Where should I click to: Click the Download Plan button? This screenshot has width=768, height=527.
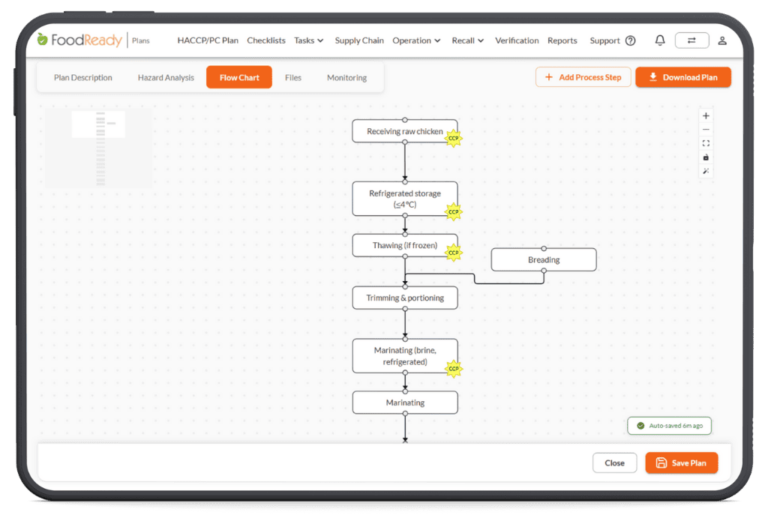(x=683, y=77)
